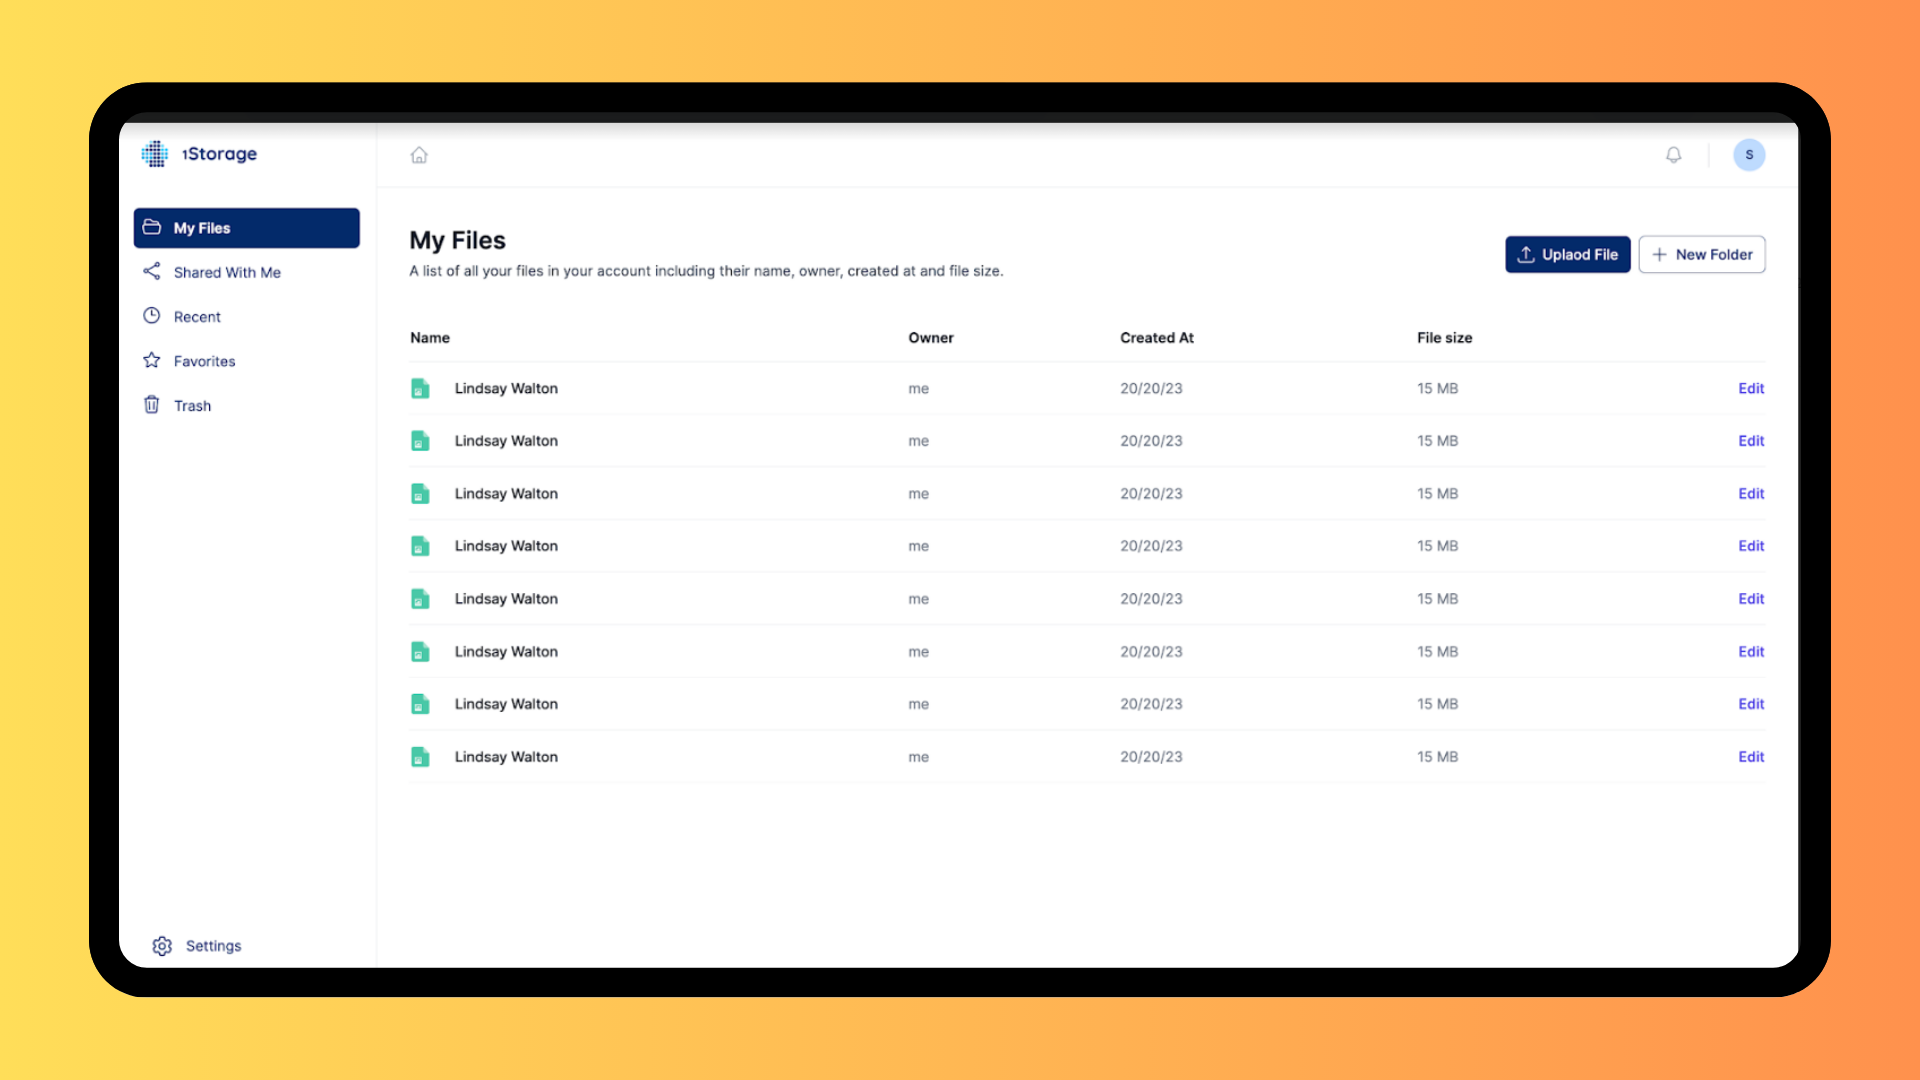This screenshot has height=1080, width=1920.
Task: Click the Settings gear icon
Action: click(x=161, y=945)
